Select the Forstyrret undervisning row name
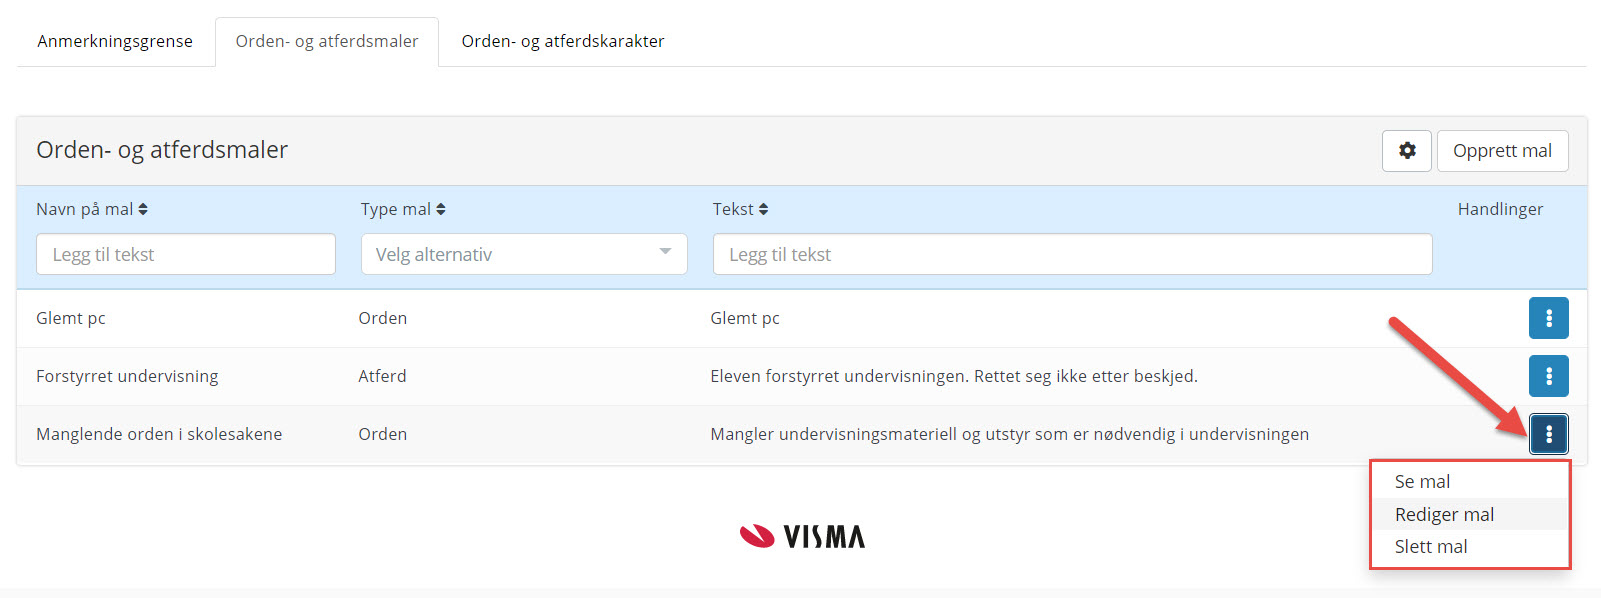Screen dimensions: 1601x598 click(127, 376)
